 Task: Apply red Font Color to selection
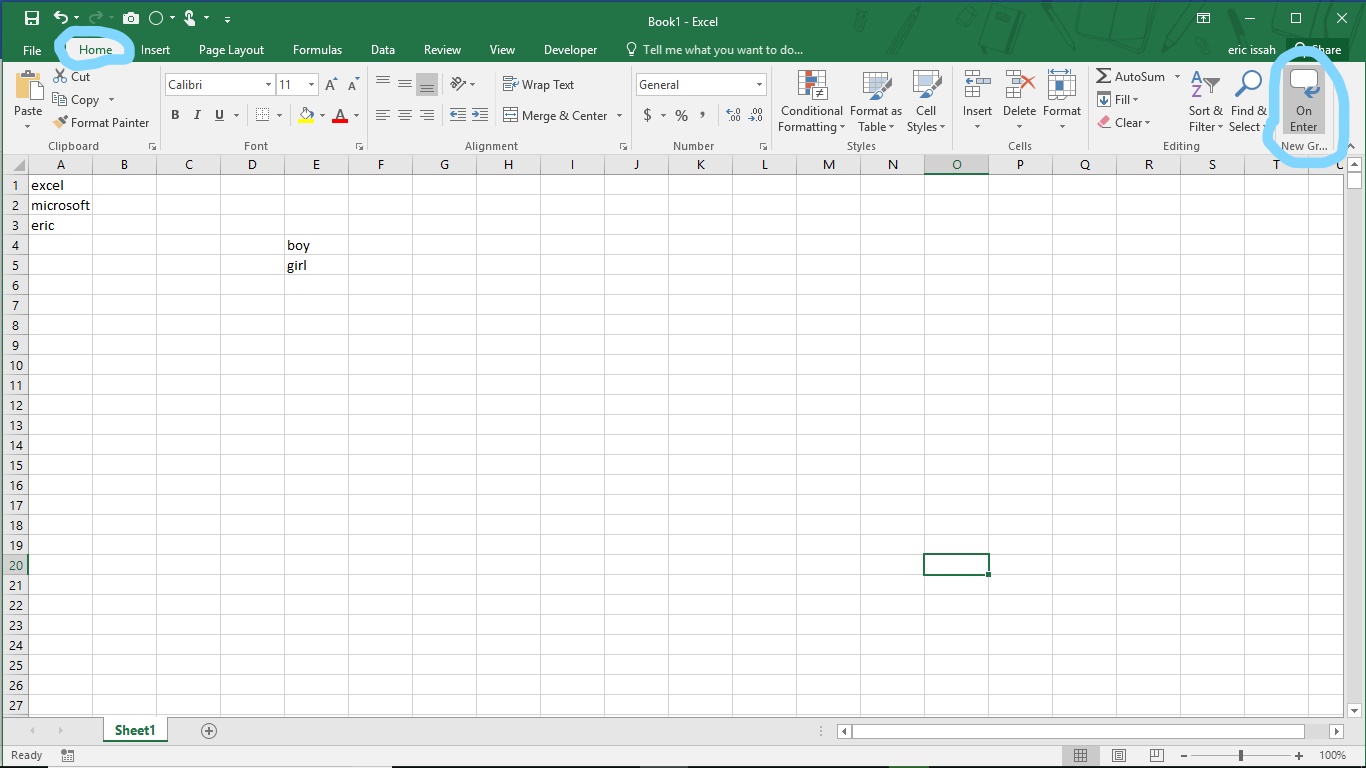click(x=341, y=115)
